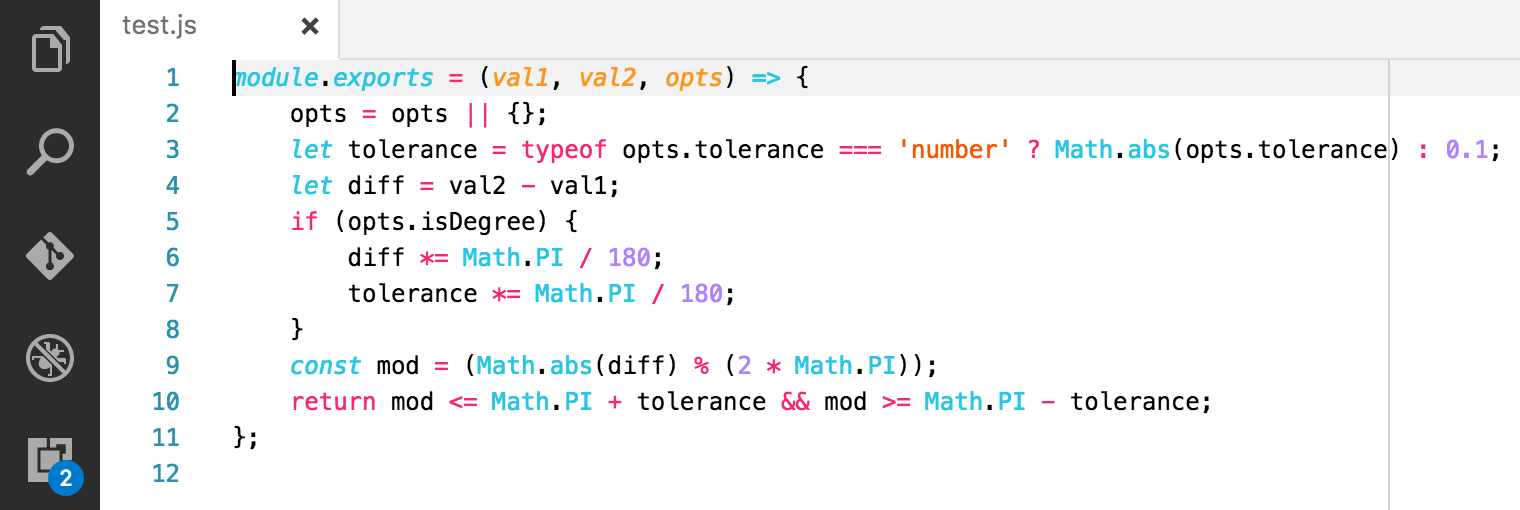Image resolution: width=1520 pixels, height=510 pixels.
Task: Click line number 5 in the gutter
Action: (x=172, y=222)
